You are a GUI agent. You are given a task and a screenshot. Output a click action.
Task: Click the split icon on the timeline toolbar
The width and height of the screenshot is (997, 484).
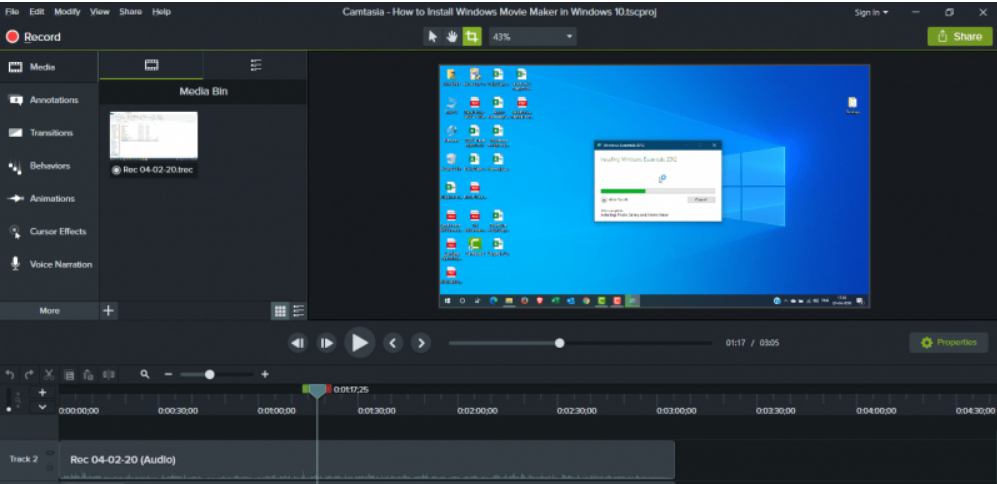tap(108, 374)
